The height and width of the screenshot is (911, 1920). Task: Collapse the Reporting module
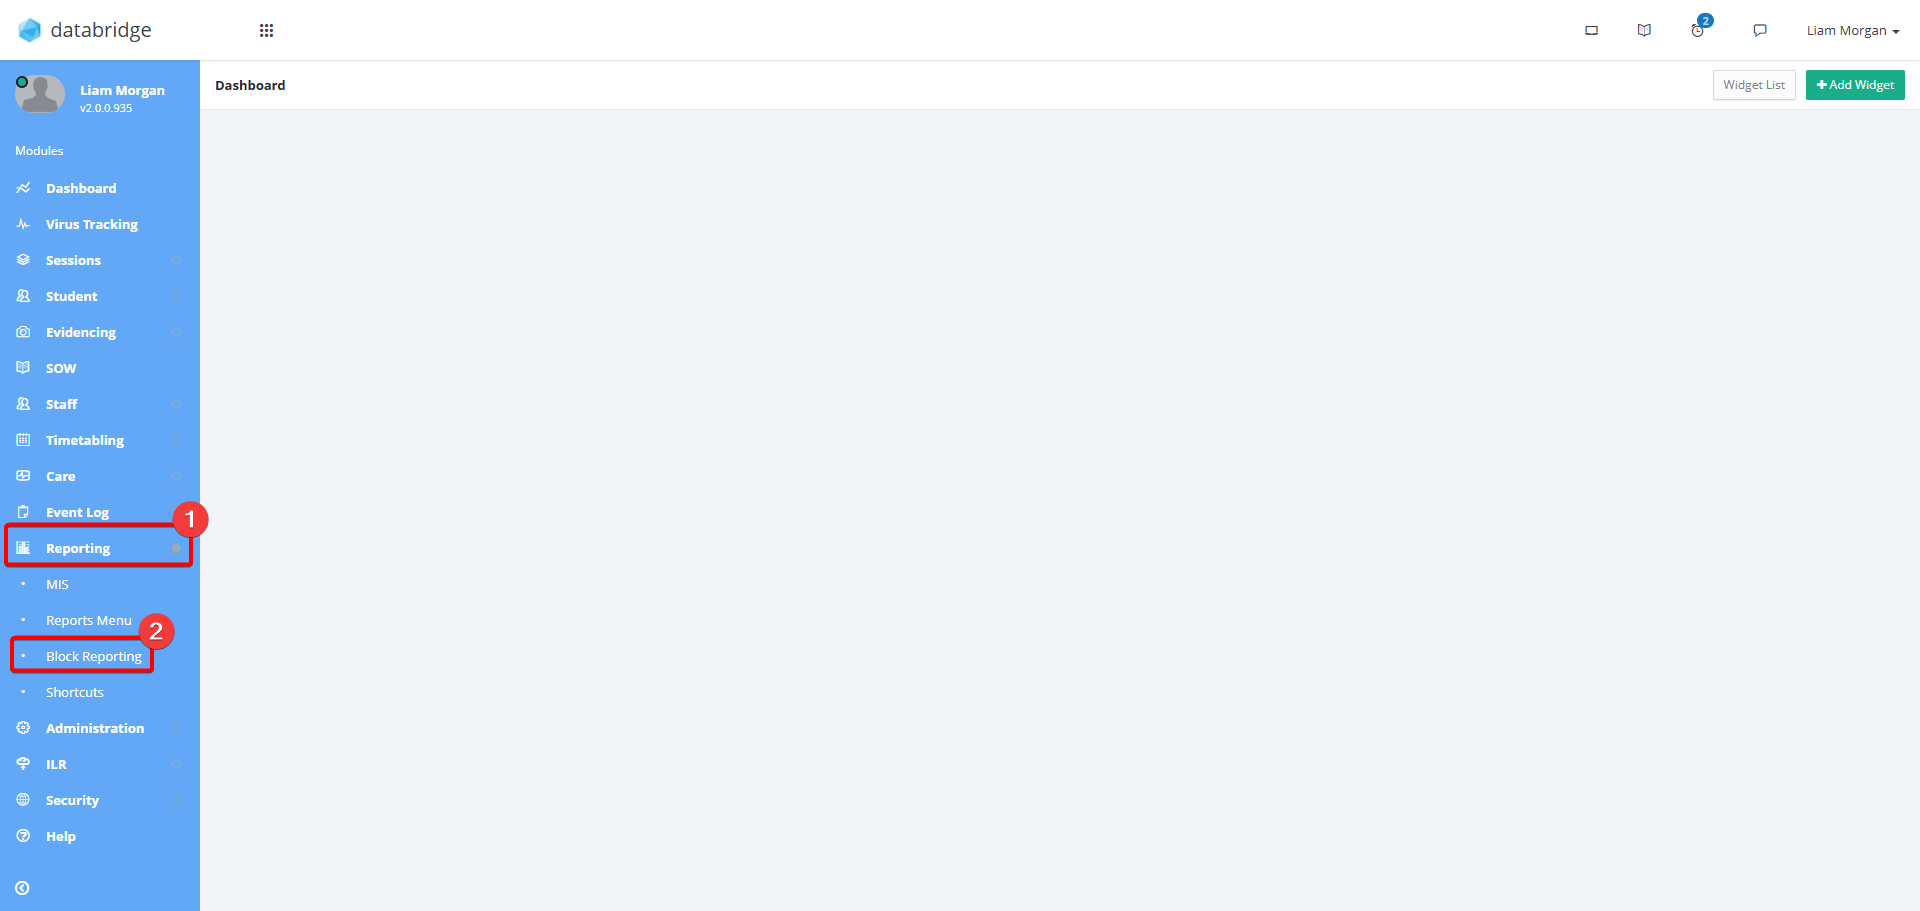100,548
